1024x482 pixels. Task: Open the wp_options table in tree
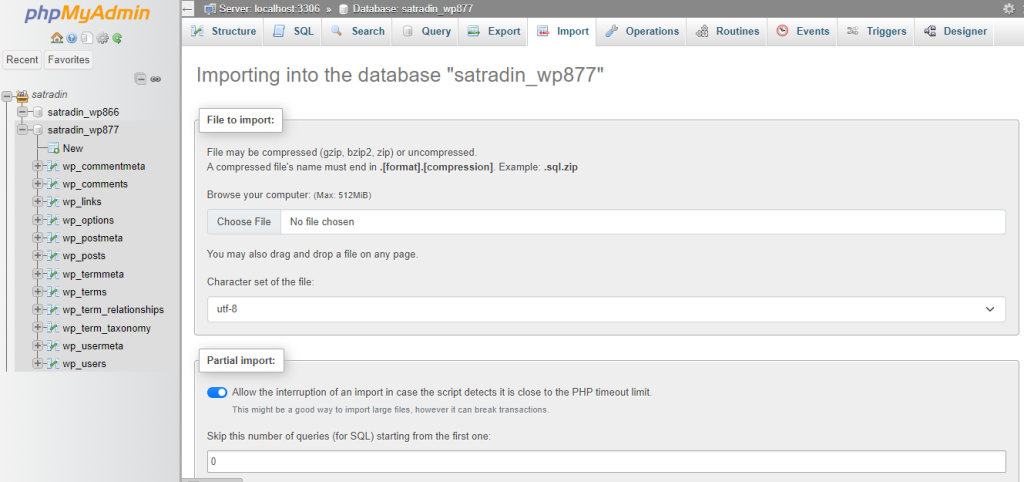tap(88, 220)
